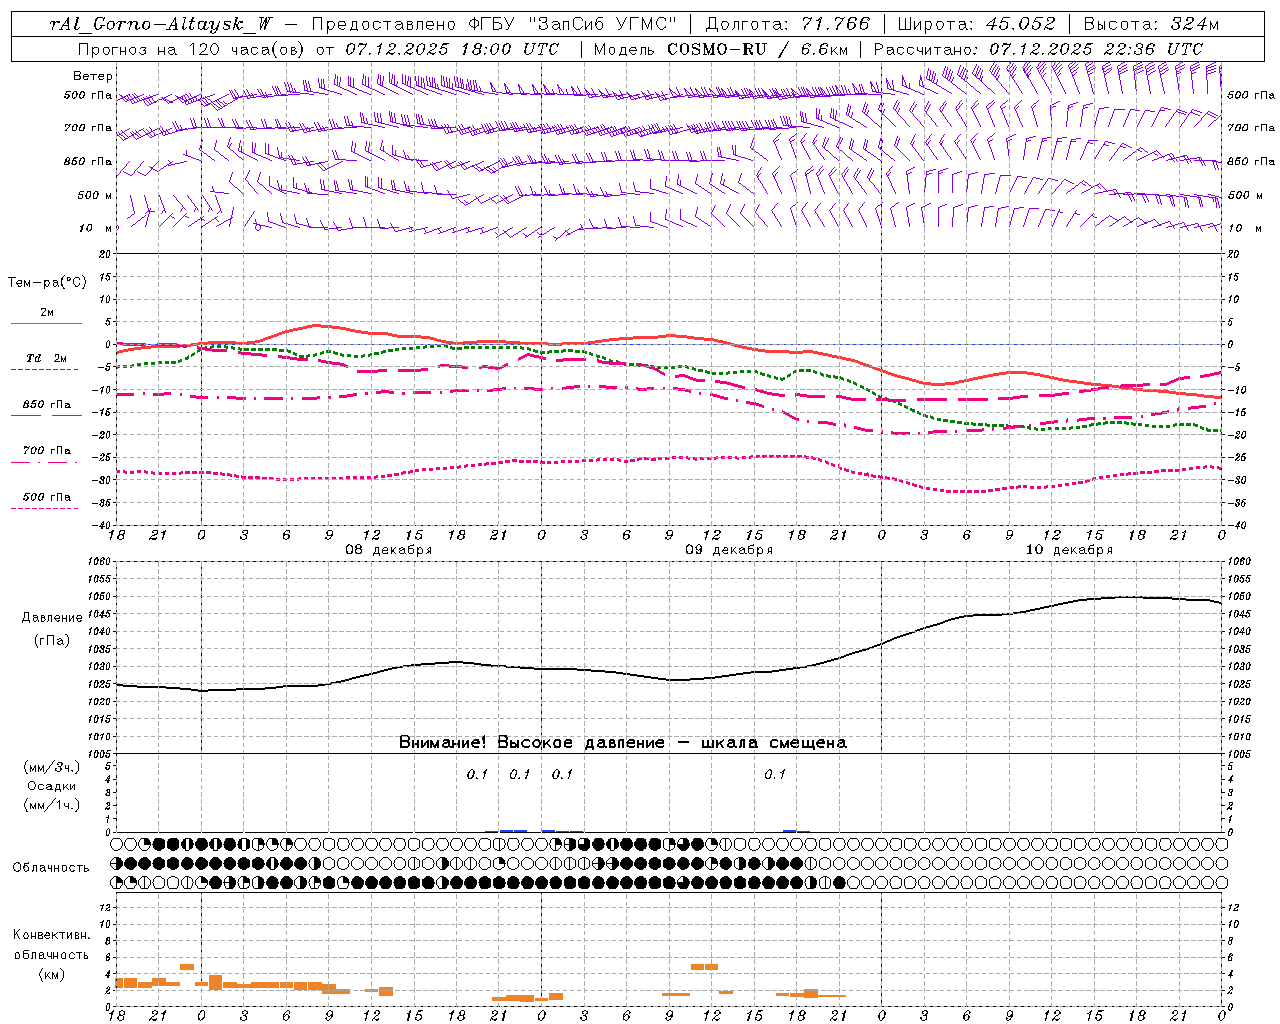The image size is (1280, 1024).
Task: Click the (мм/3ч.) precipitation unit label
Action: pos(52,767)
